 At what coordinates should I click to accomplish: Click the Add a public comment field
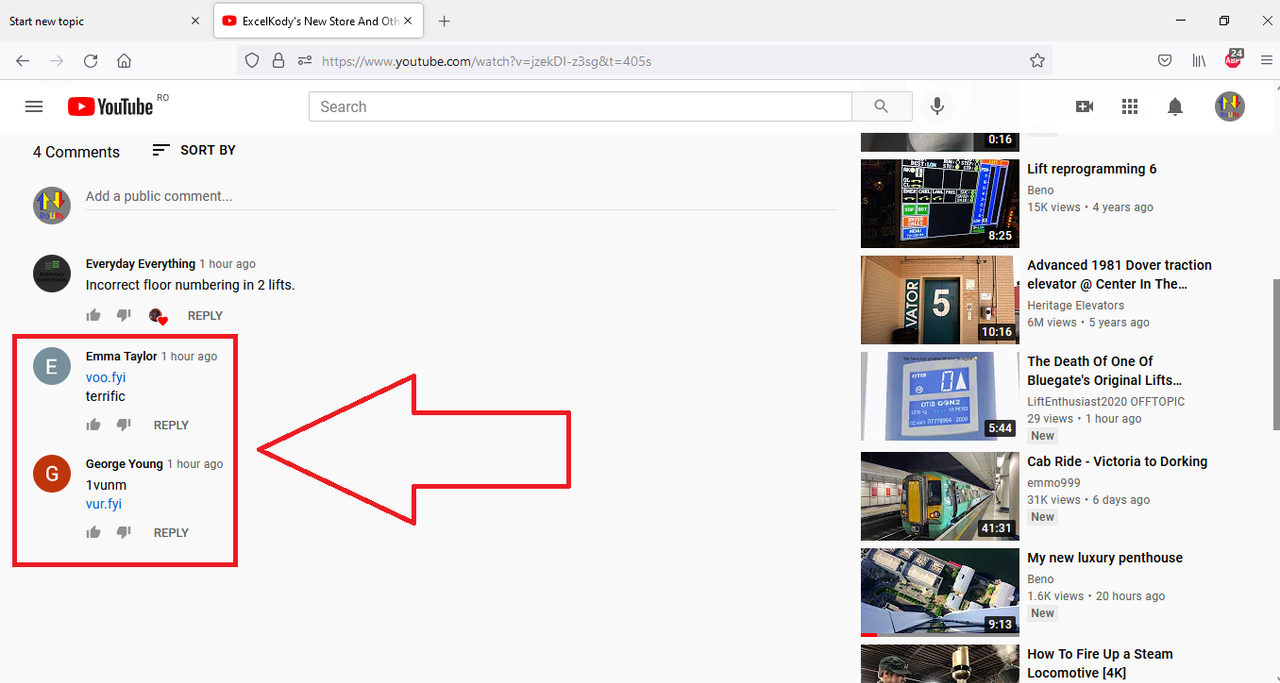coord(461,196)
